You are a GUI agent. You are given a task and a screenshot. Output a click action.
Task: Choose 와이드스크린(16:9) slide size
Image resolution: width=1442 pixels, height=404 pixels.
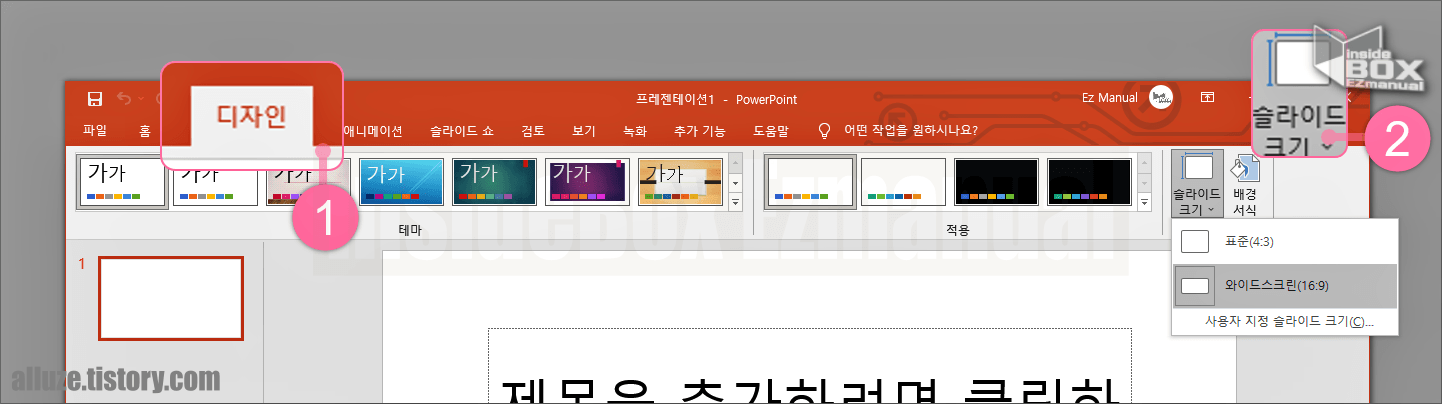1284,286
